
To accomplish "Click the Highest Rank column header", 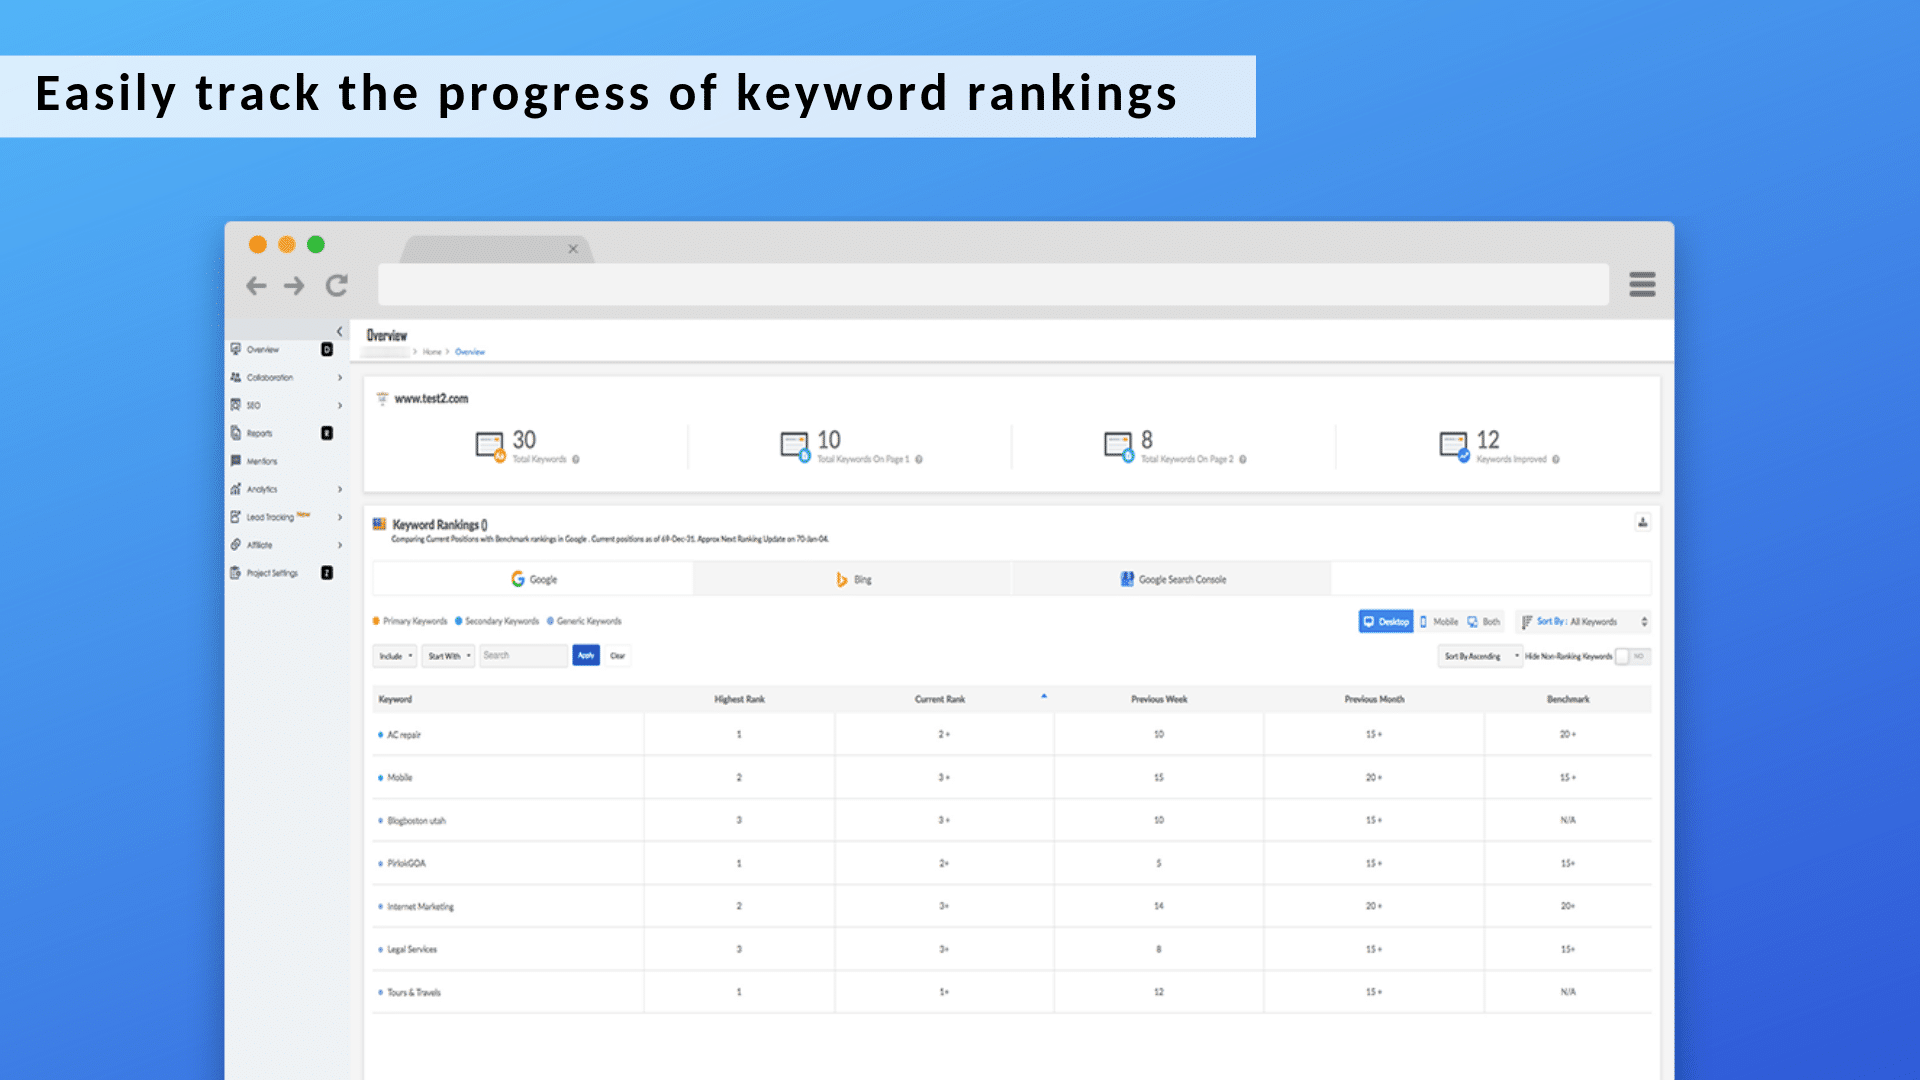I will [x=739, y=700].
